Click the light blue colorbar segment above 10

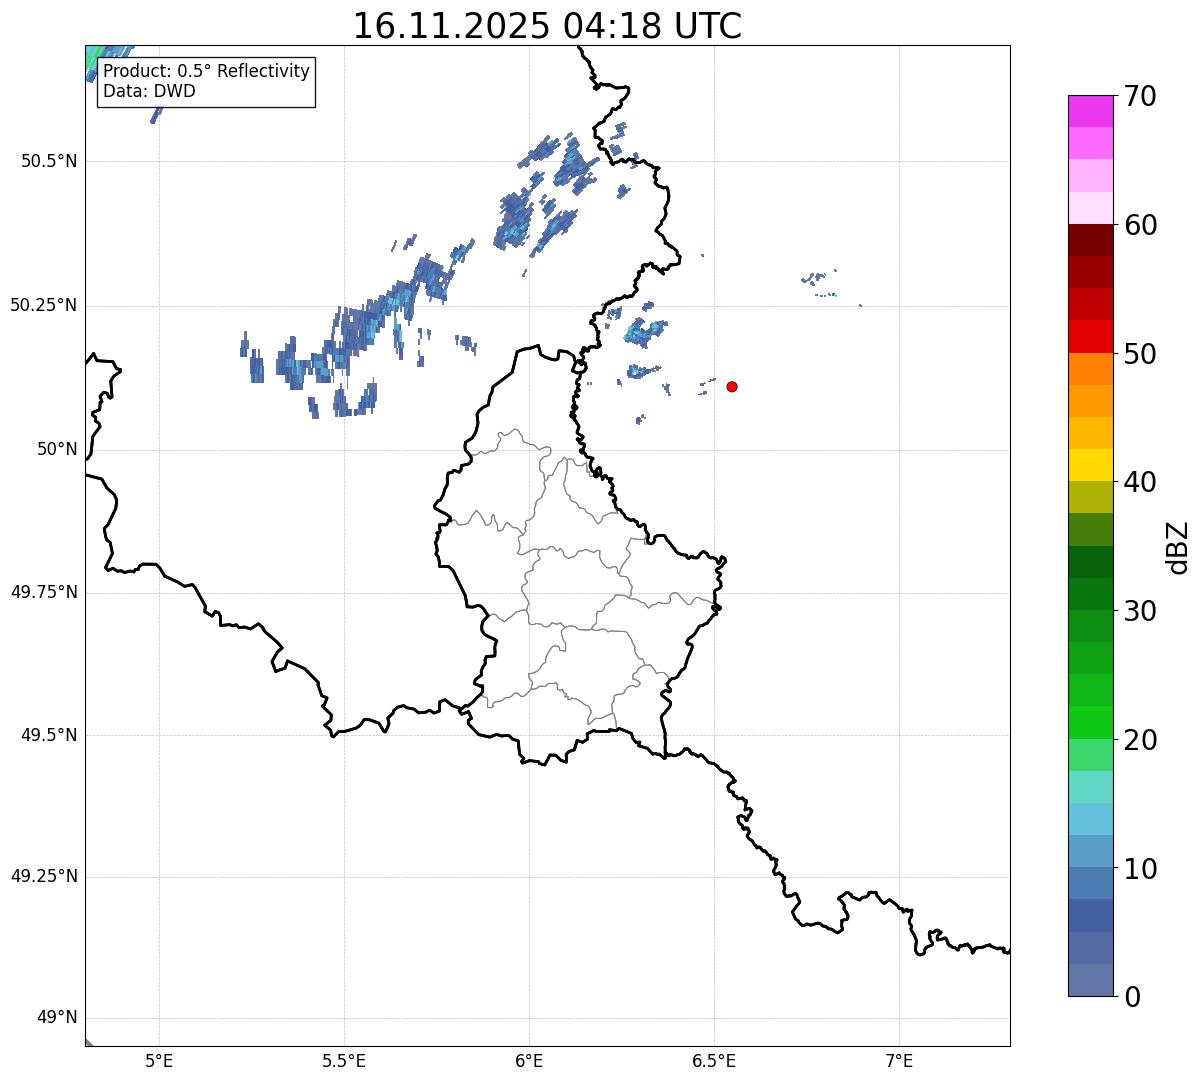pyautogui.click(x=1091, y=819)
